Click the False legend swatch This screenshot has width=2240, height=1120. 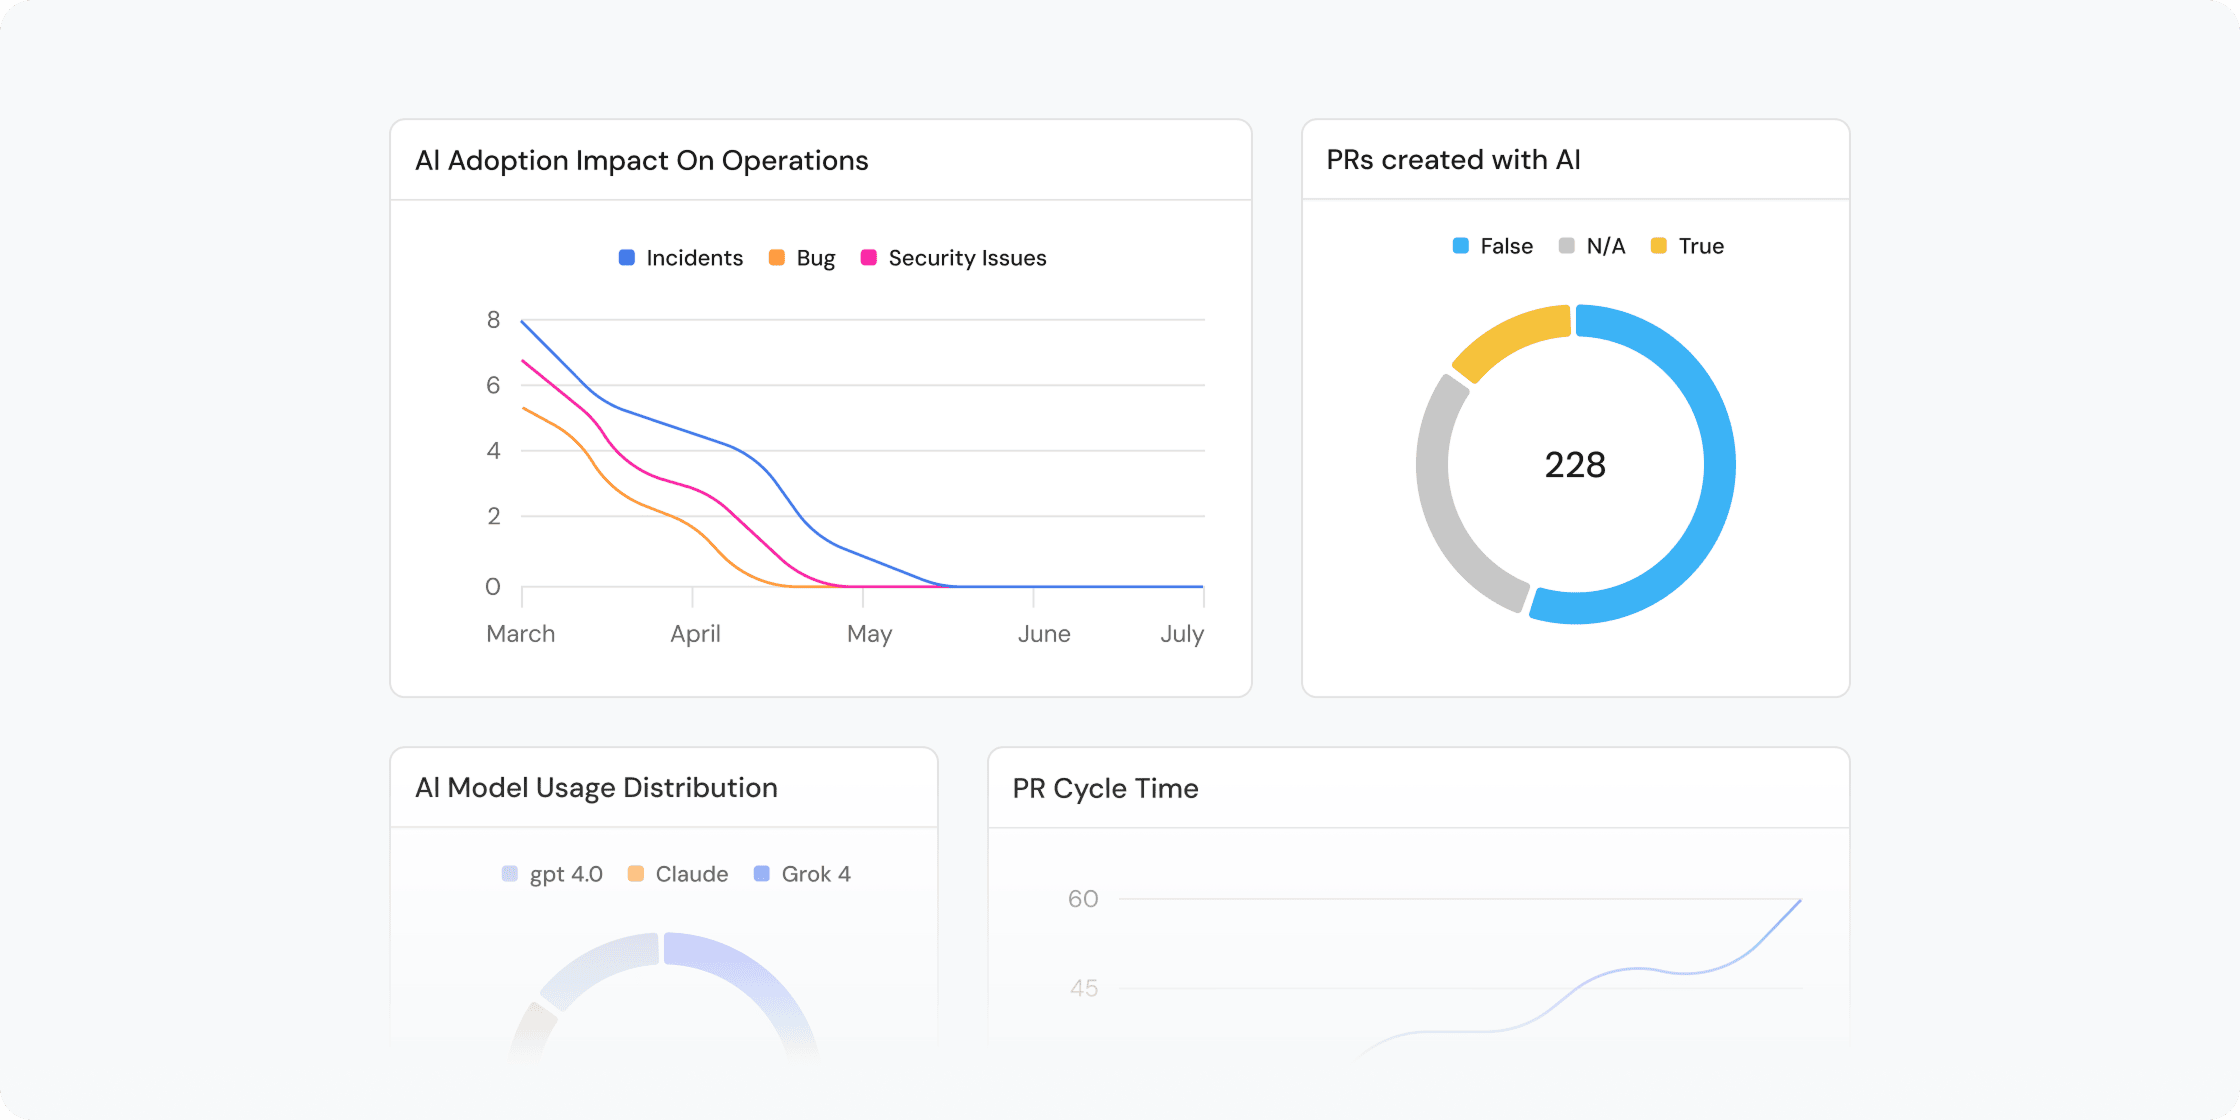point(1461,246)
